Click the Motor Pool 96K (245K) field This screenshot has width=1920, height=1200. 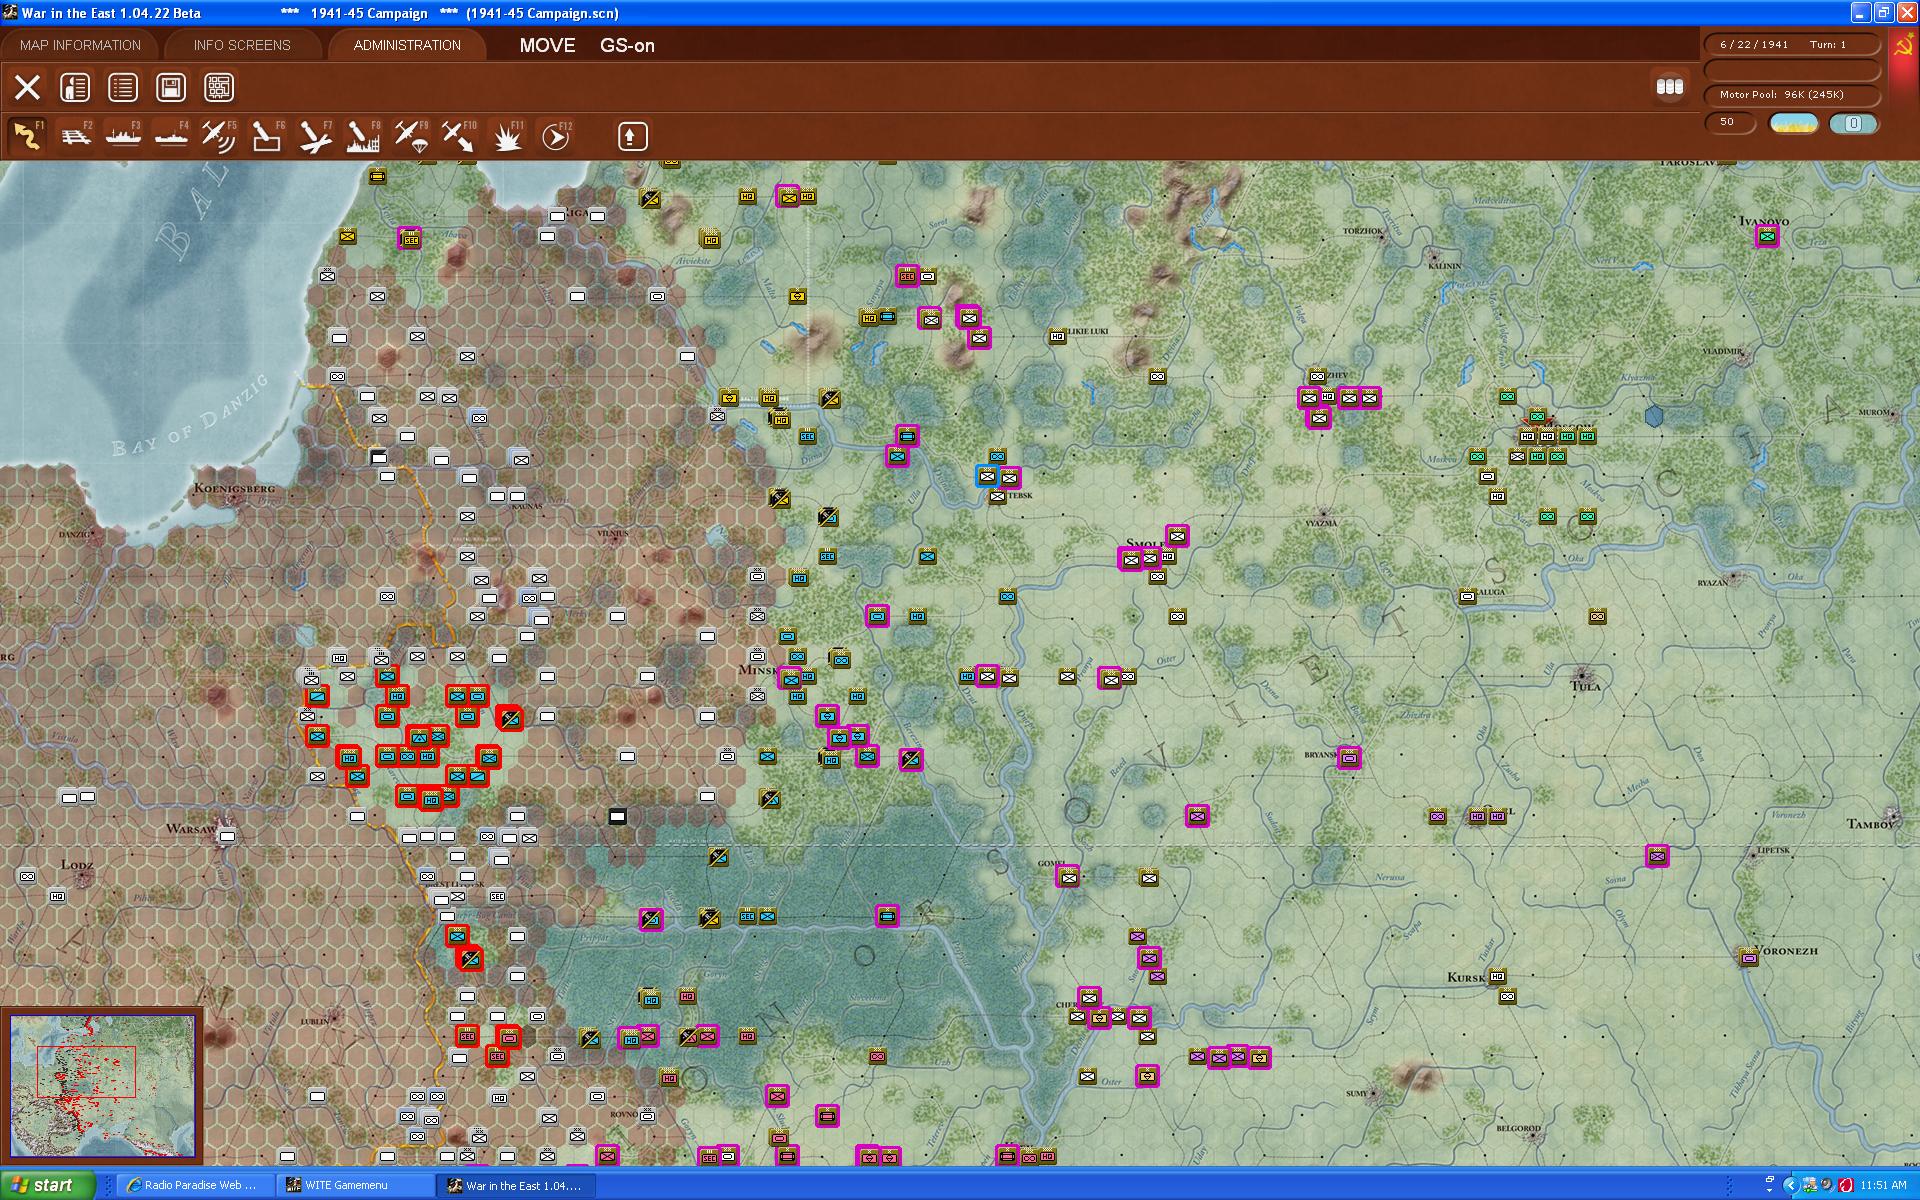tap(1792, 95)
